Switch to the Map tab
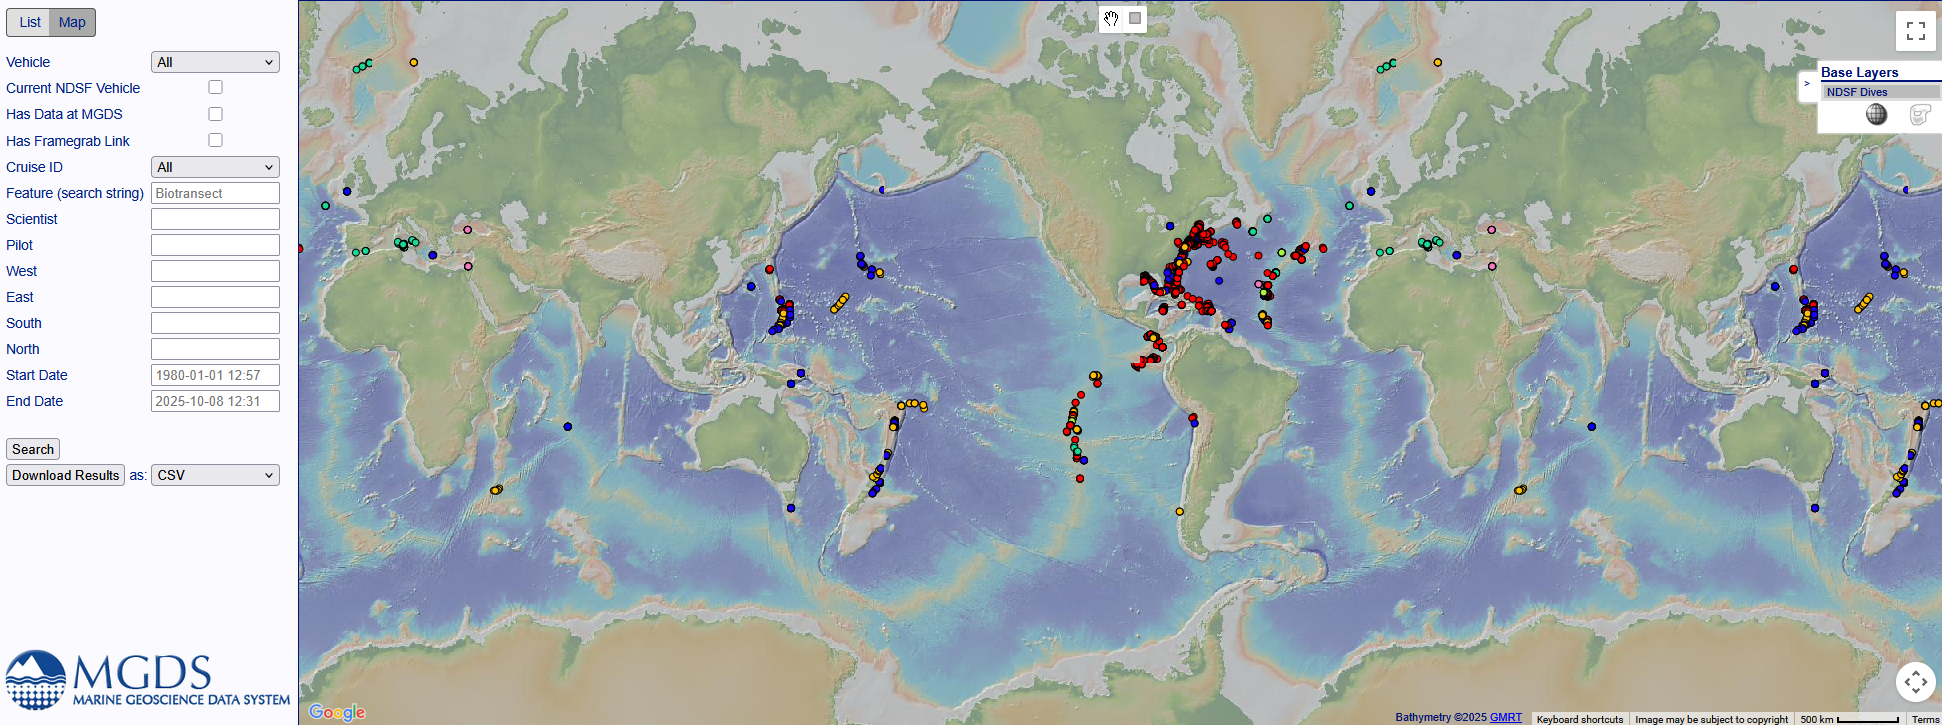Screen dimensions: 1942x725 (72, 22)
